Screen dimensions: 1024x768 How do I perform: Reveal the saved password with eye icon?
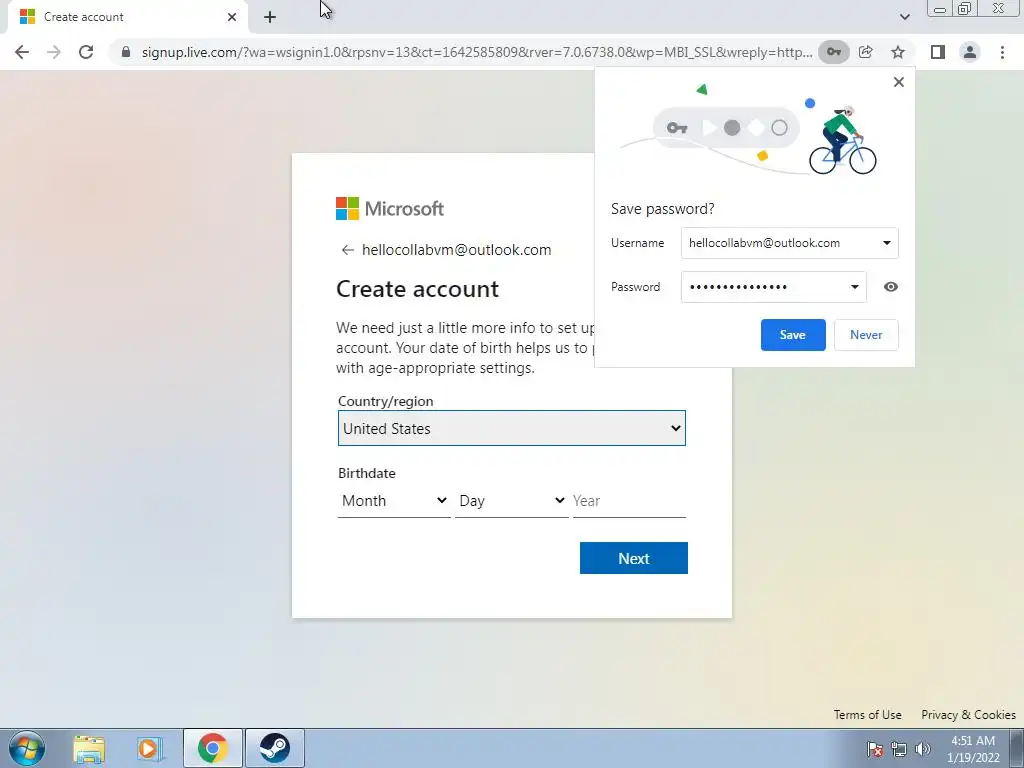[x=890, y=287]
